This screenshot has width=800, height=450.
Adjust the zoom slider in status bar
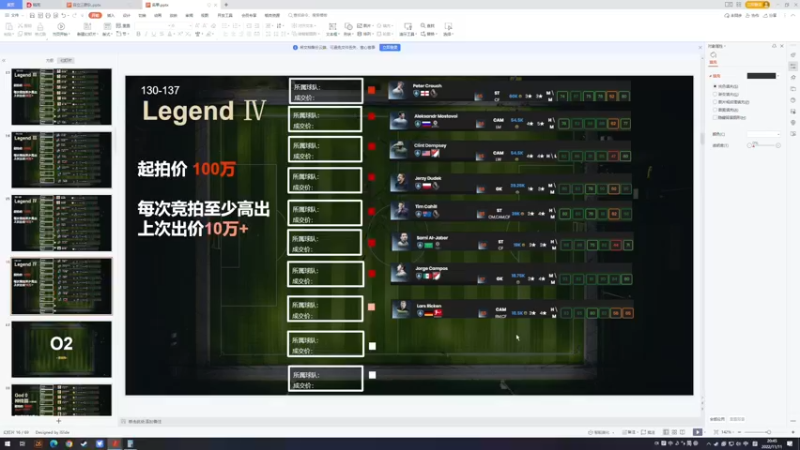(768, 432)
